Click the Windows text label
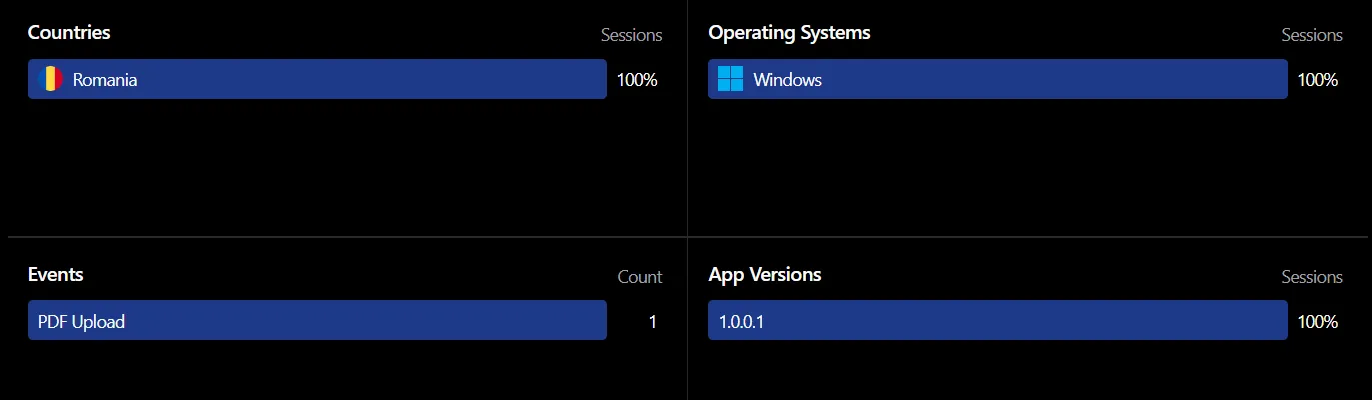The height and width of the screenshot is (400, 1372). (787, 80)
